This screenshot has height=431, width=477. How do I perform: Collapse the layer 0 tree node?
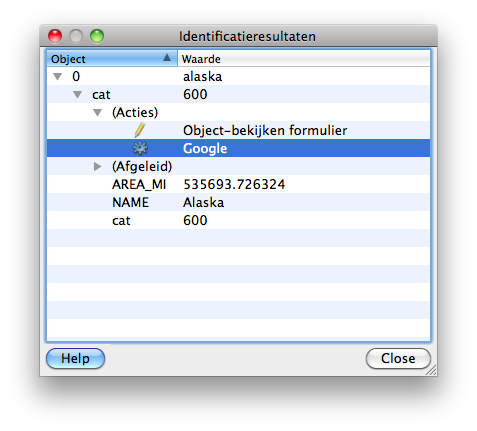(58, 77)
